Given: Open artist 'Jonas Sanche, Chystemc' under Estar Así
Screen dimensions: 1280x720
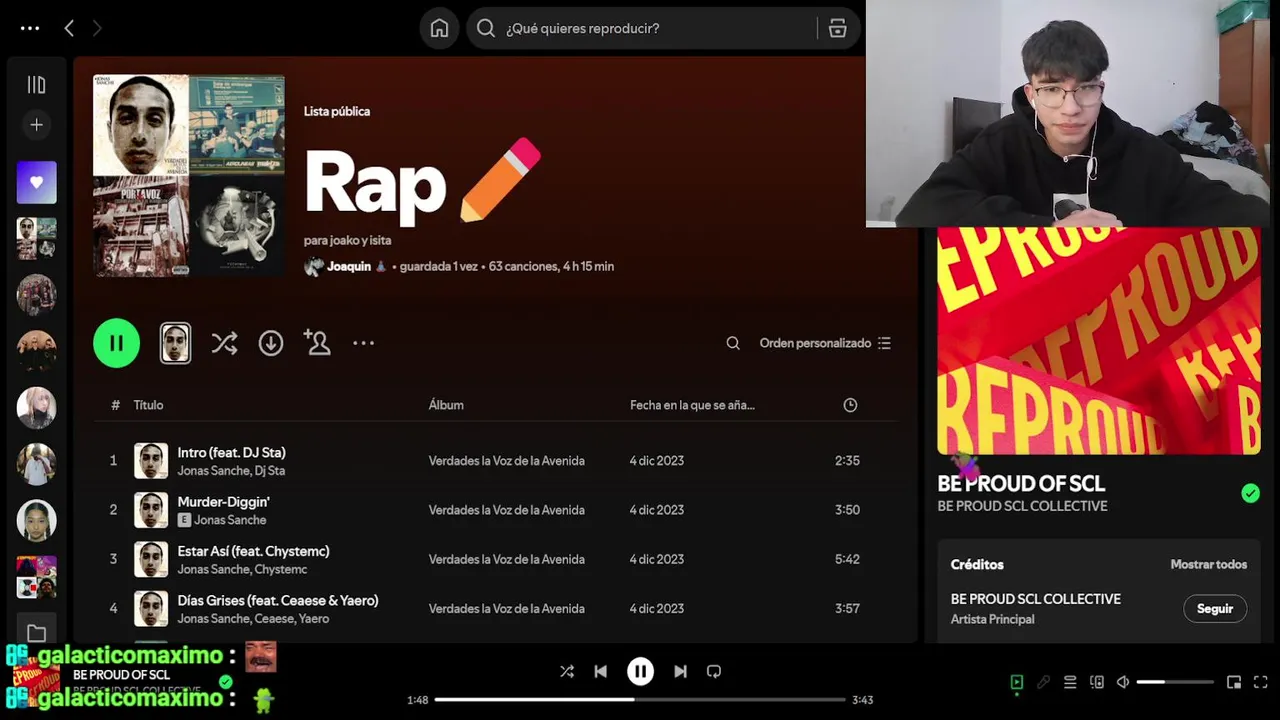Looking at the screenshot, I should [x=242, y=569].
